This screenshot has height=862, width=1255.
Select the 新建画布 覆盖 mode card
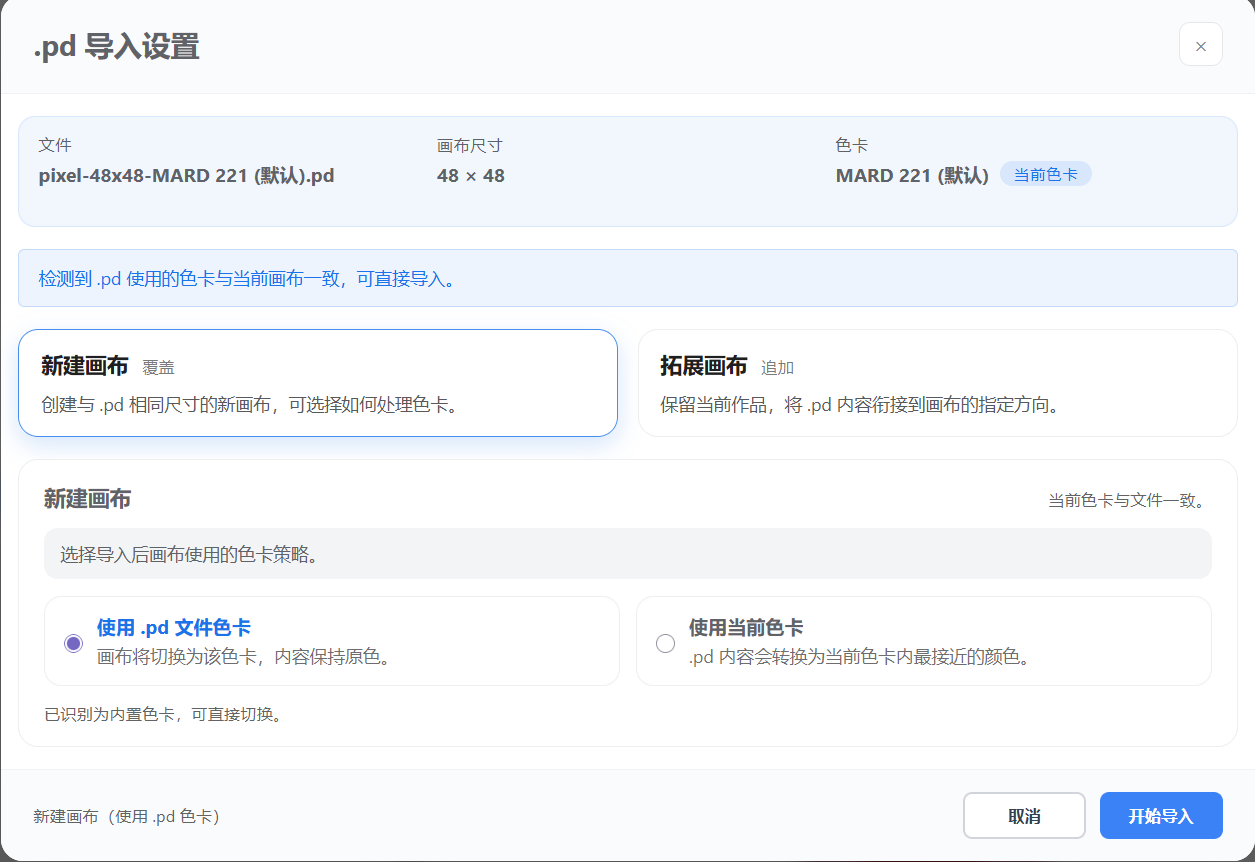click(317, 382)
